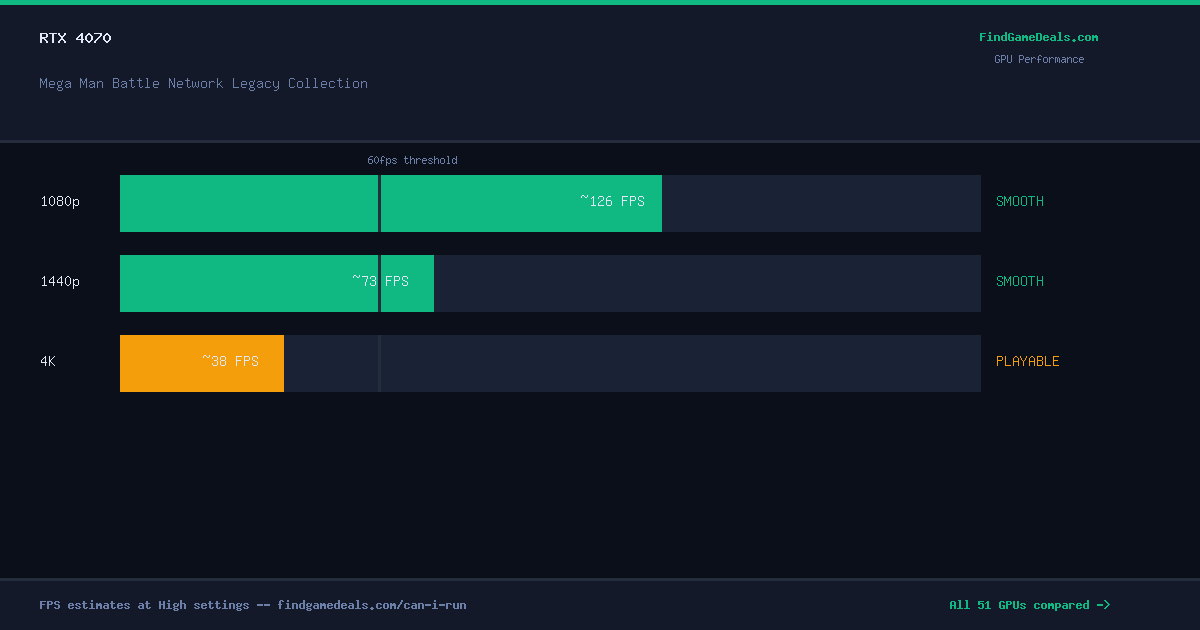Click the 60fps threshold label
Viewport: 1200px width, 630px height.
tap(412, 160)
